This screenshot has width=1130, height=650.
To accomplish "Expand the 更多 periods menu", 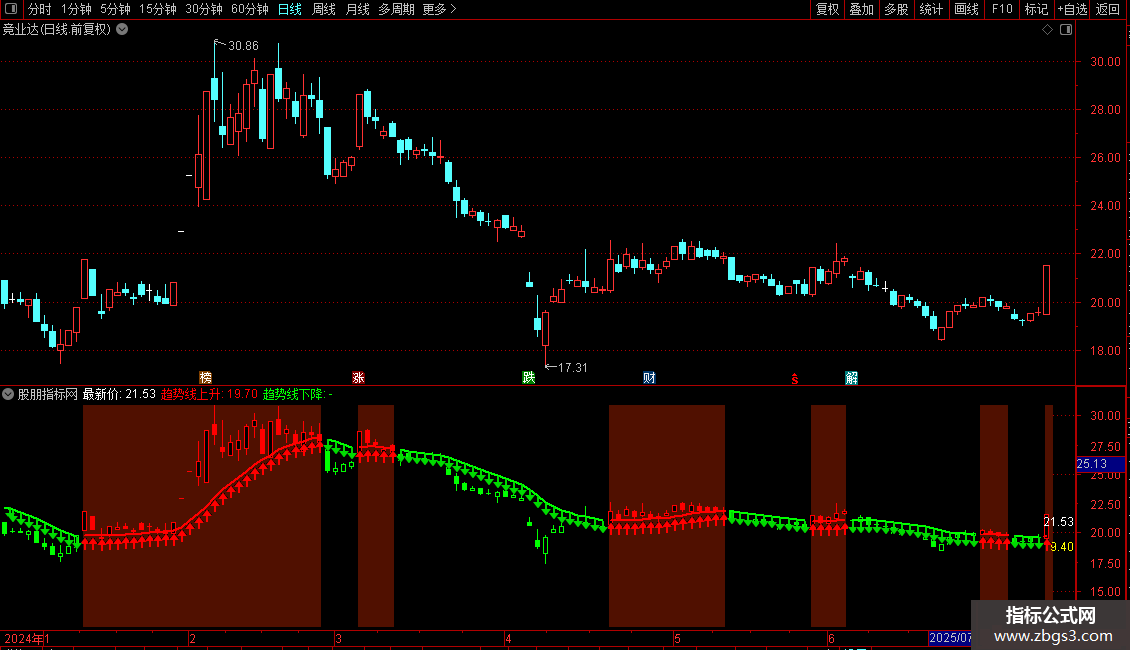I will (x=439, y=9).
